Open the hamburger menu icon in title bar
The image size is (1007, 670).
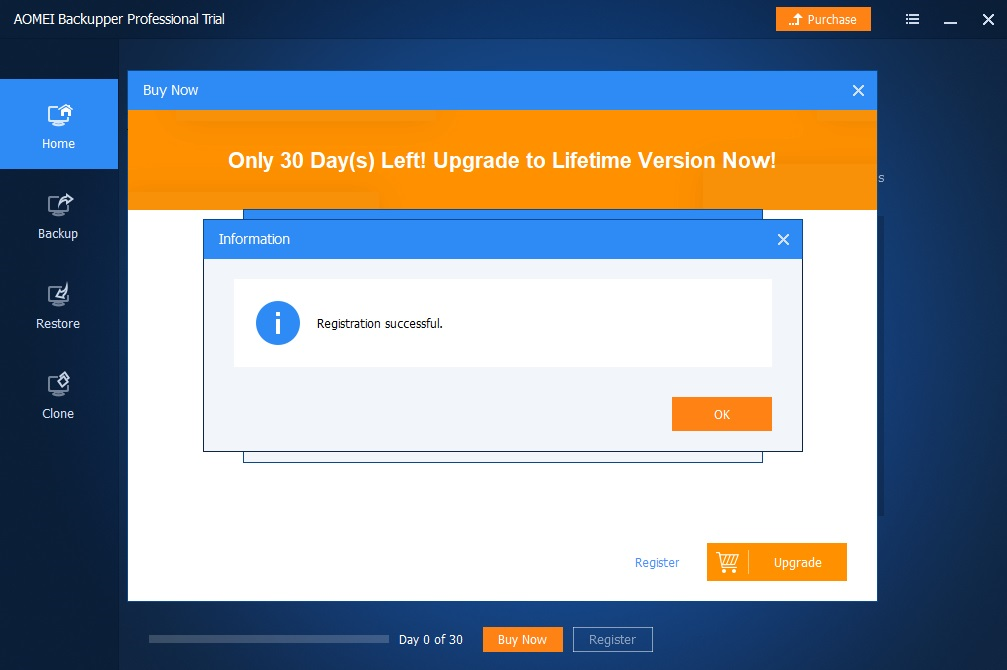(x=912, y=19)
